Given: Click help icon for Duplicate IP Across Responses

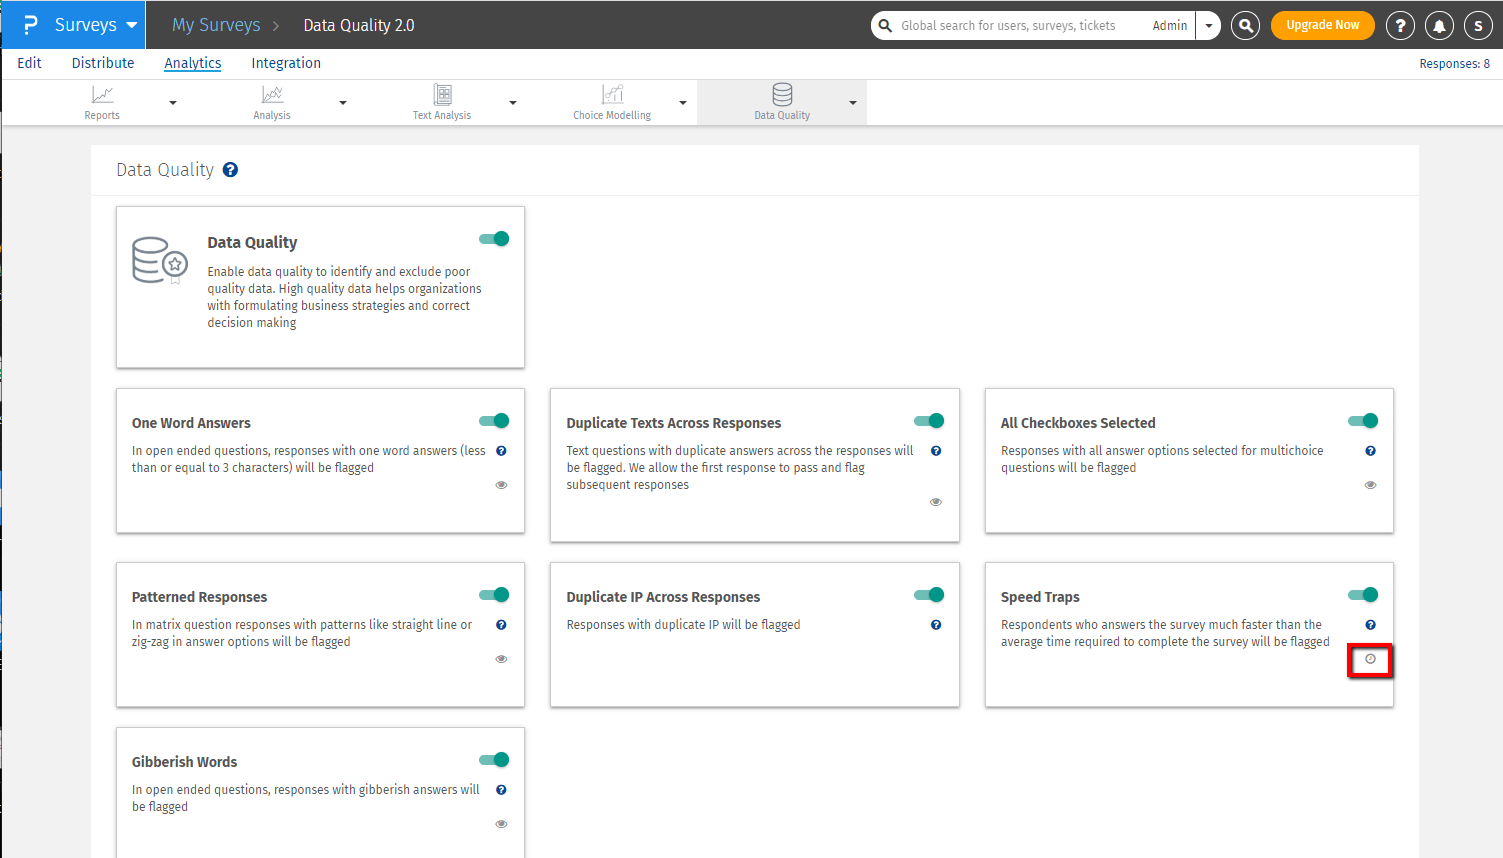Looking at the screenshot, I should click(x=936, y=625).
